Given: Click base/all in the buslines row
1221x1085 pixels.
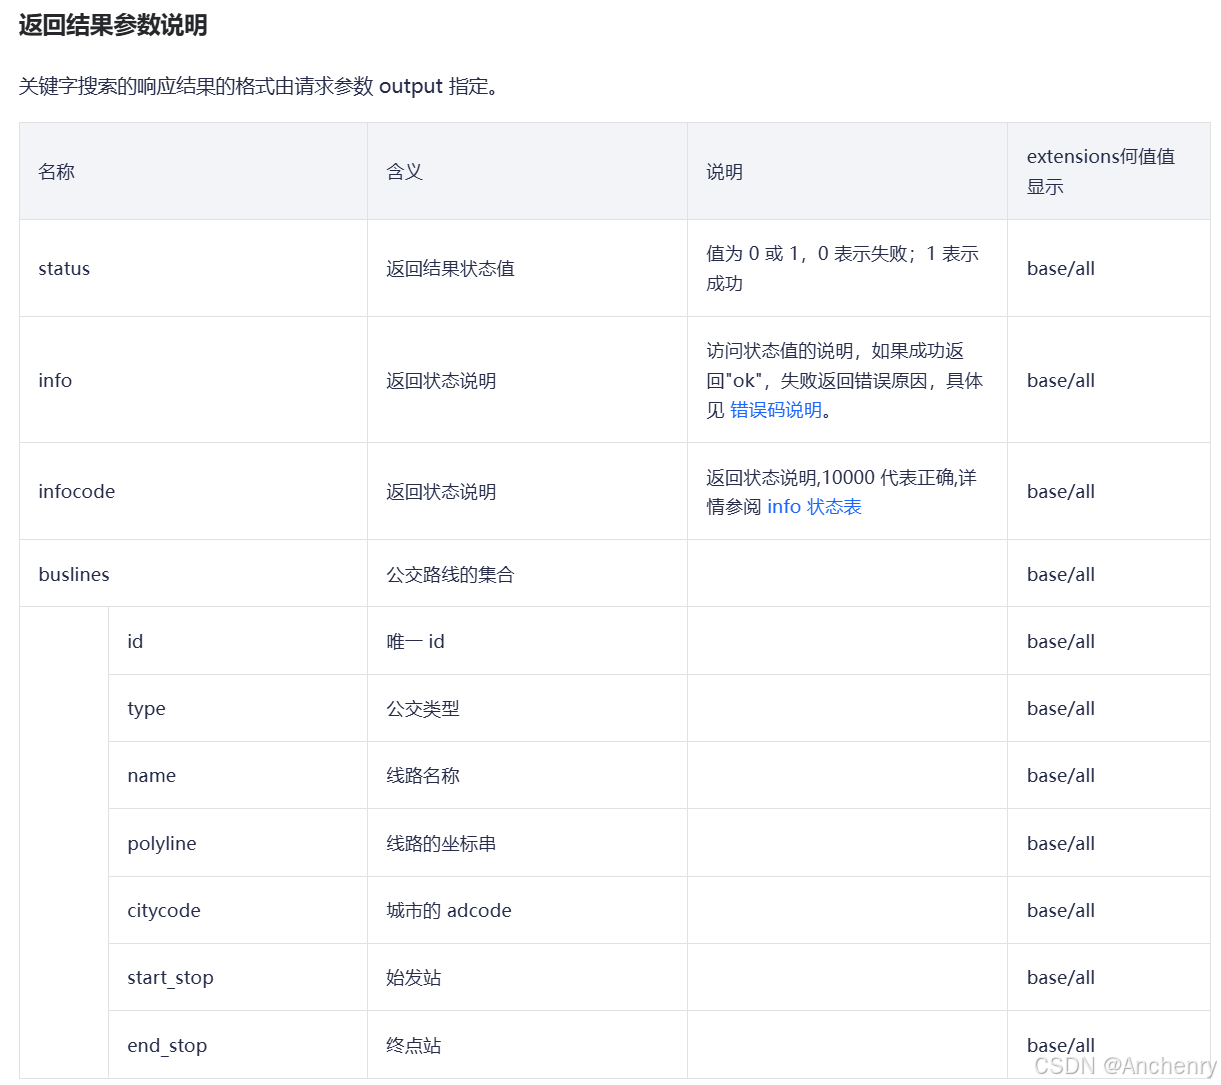Looking at the screenshot, I should [1061, 574].
